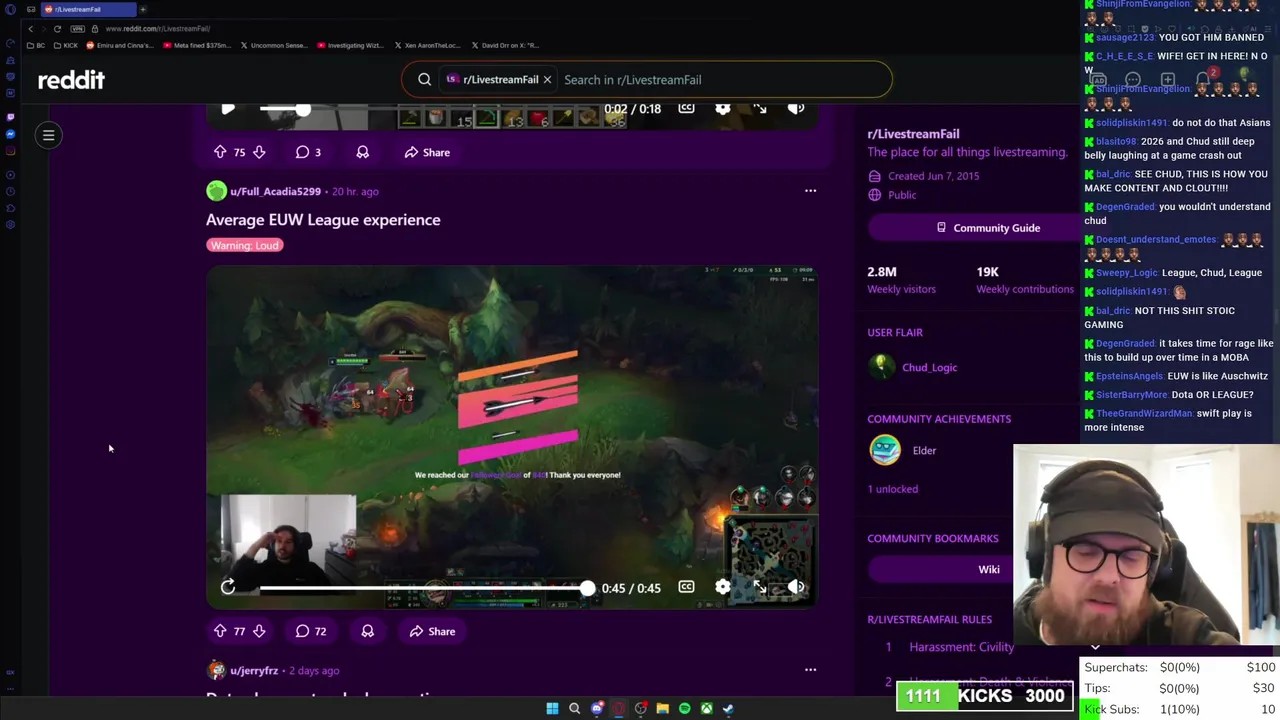The image size is (1280, 720).
Task: Open a new browser tab
Action: click(x=142, y=9)
